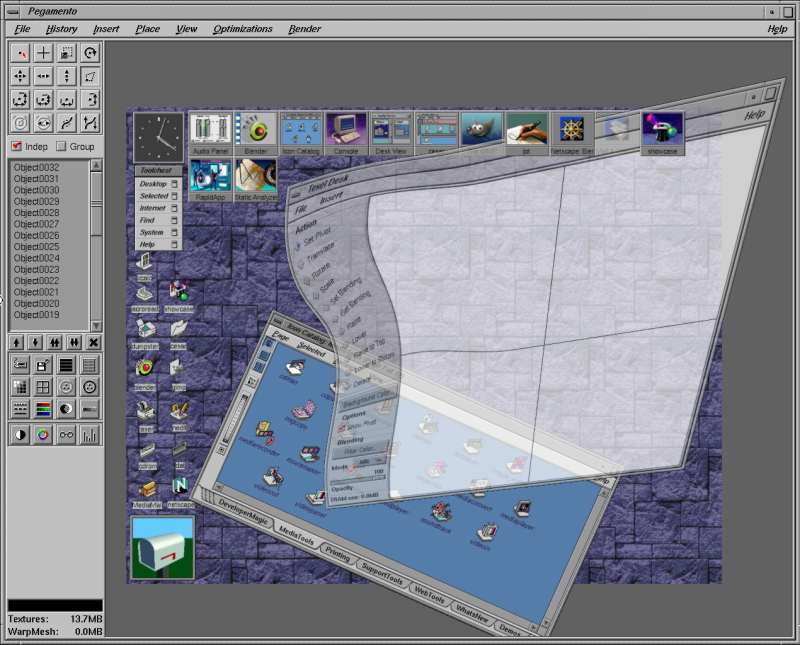Select the red pointer tool icon
800x645 pixels.
(20, 53)
